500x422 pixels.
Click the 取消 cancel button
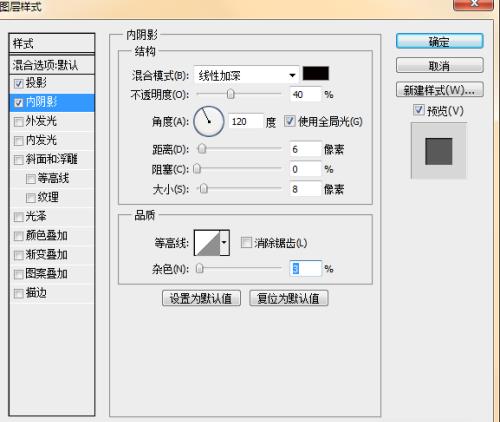[x=440, y=65]
